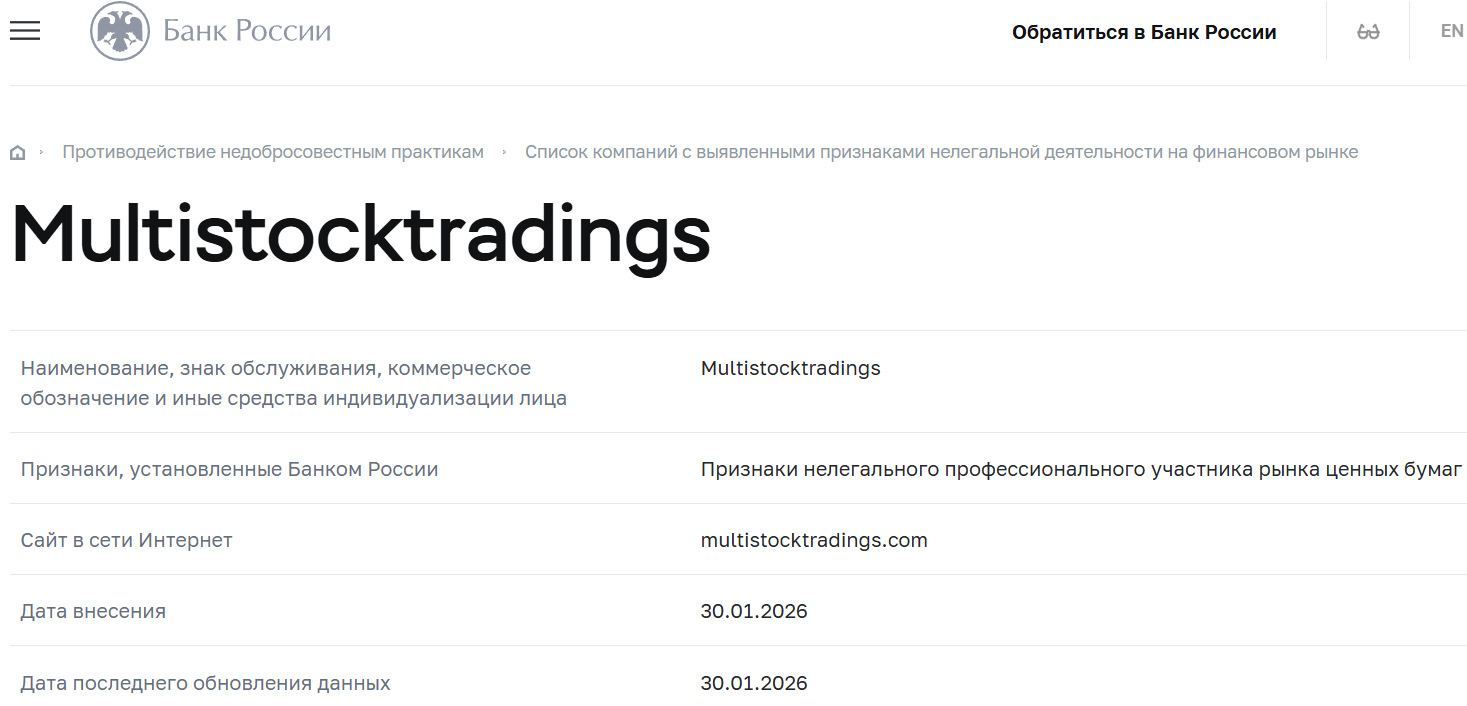Viewport: 1467px width, 706px height.
Task: Open the hamburger navigation menu
Action: point(24,31)
